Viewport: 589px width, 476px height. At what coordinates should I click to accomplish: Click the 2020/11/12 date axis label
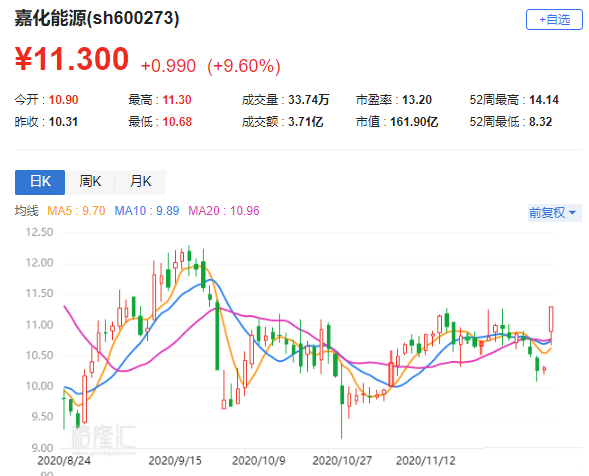click(x=426, y=461)
